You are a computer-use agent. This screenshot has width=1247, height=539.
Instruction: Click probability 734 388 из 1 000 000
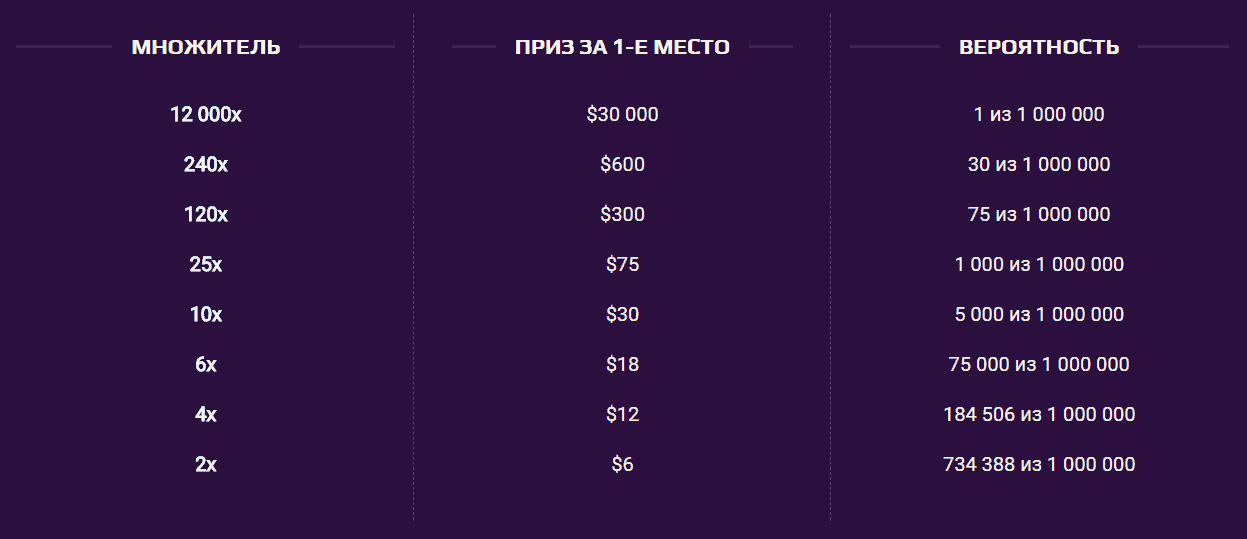(x=1039, y=465)
